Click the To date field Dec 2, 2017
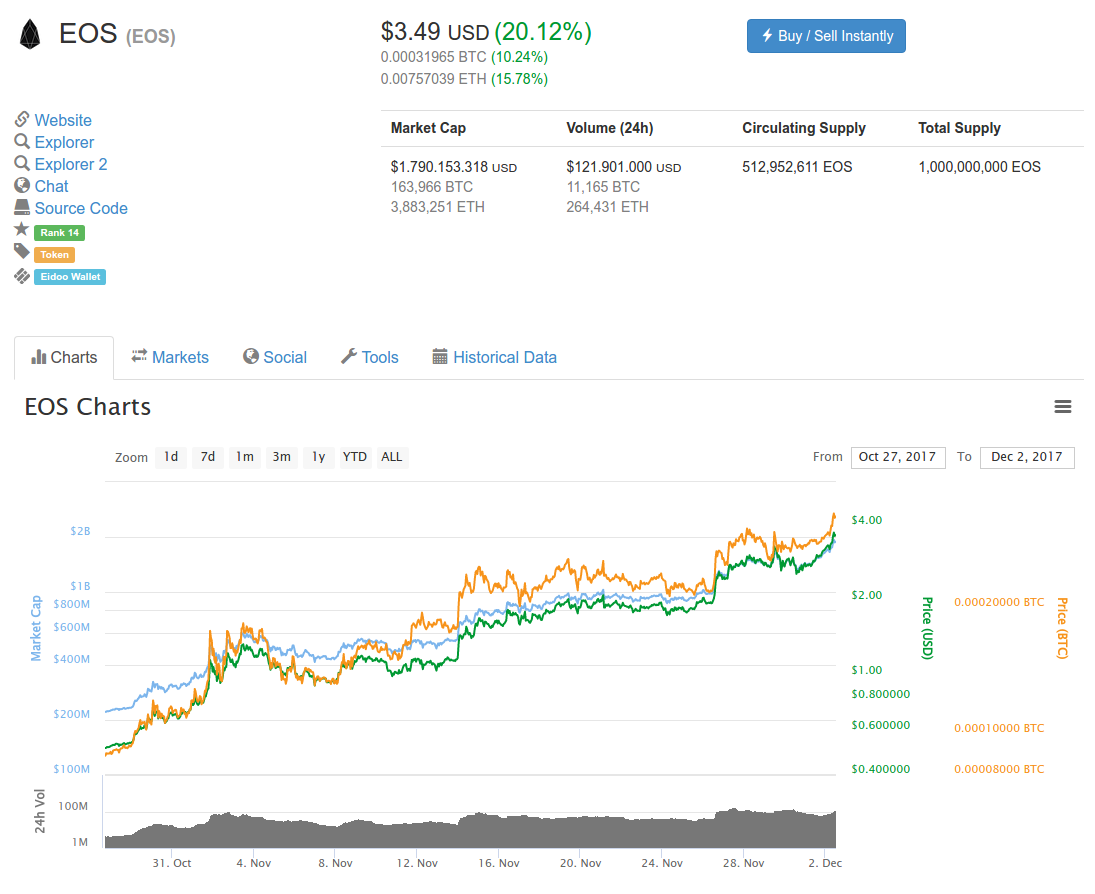This screenshot has height=894, width=1095. click(x=1027, y=457)
